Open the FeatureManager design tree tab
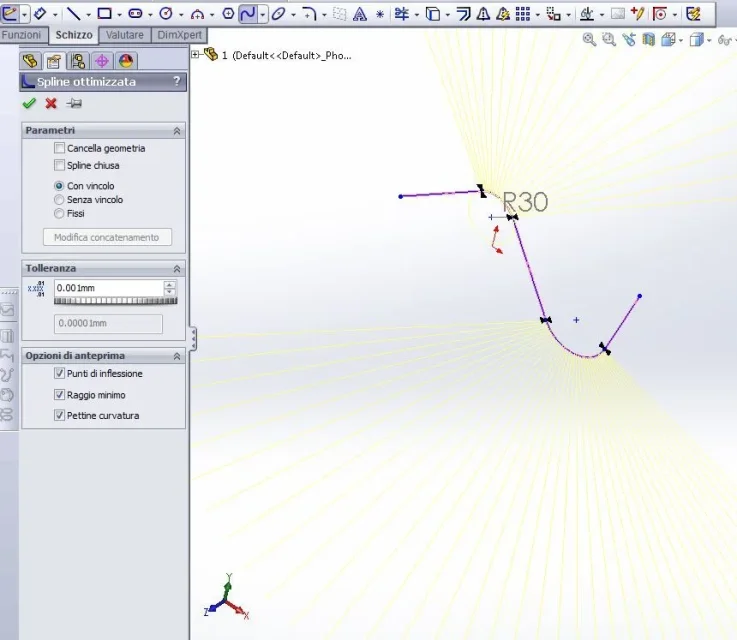The image size is (737, 640). [30, 61]
